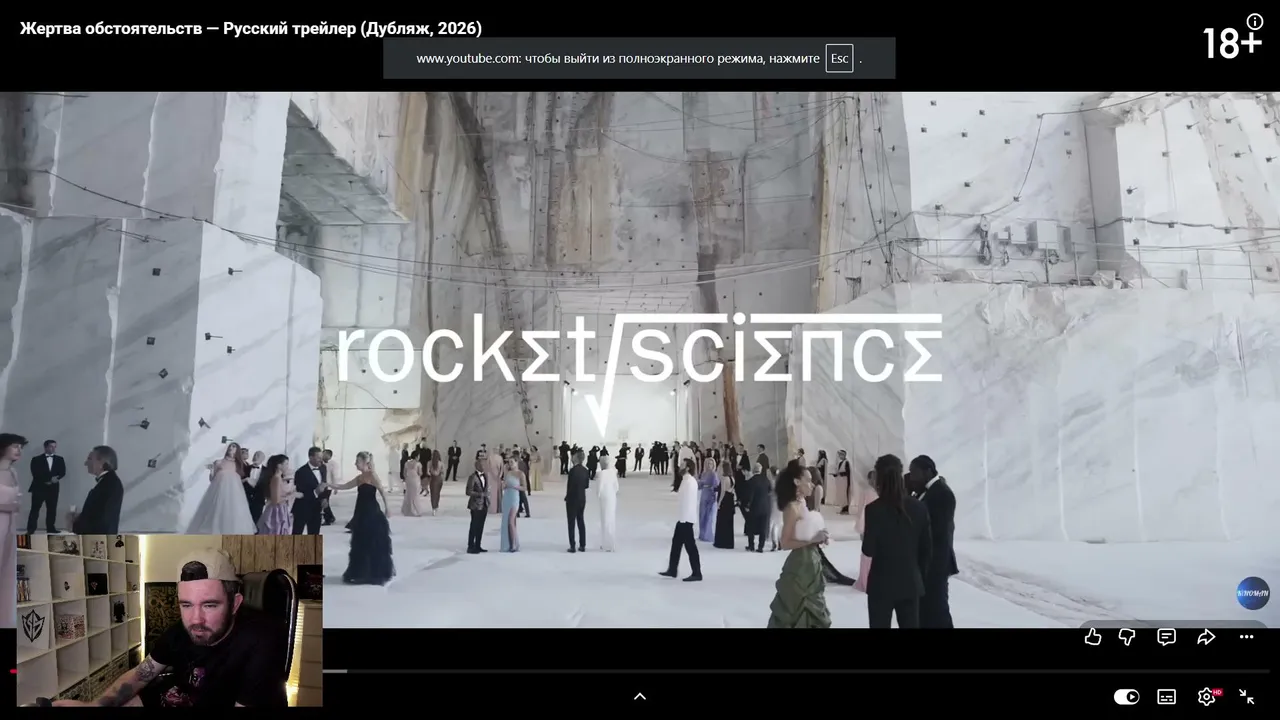Expand more videos with the up chevron
Screen dimensions: 1280x720
pyautogui.click(x=640, y=697)
